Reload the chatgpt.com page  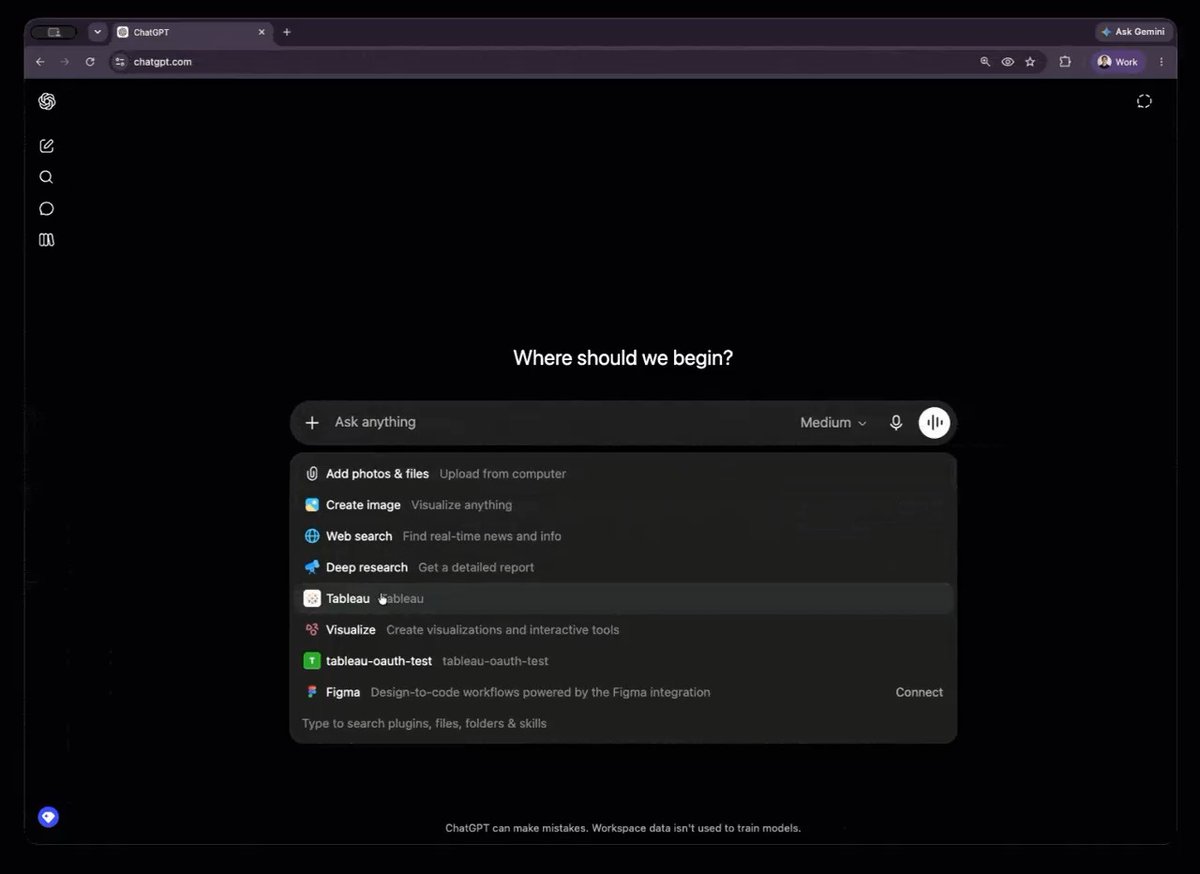click(90, 62)
